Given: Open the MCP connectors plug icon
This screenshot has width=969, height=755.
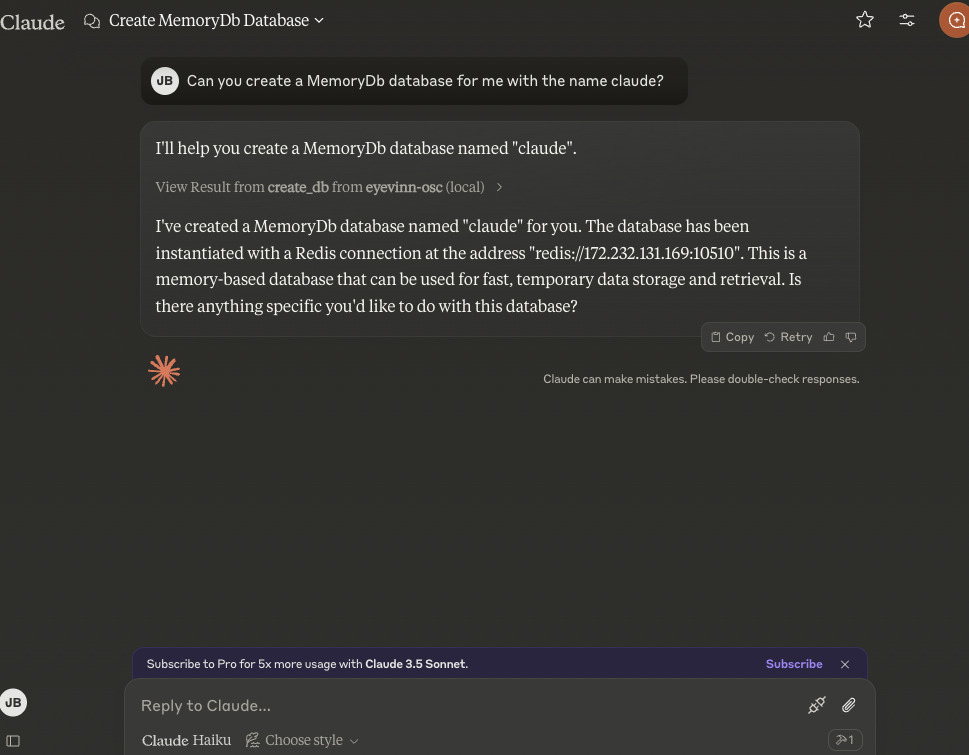Looking at the screenshot, I should tap(816, 705).
